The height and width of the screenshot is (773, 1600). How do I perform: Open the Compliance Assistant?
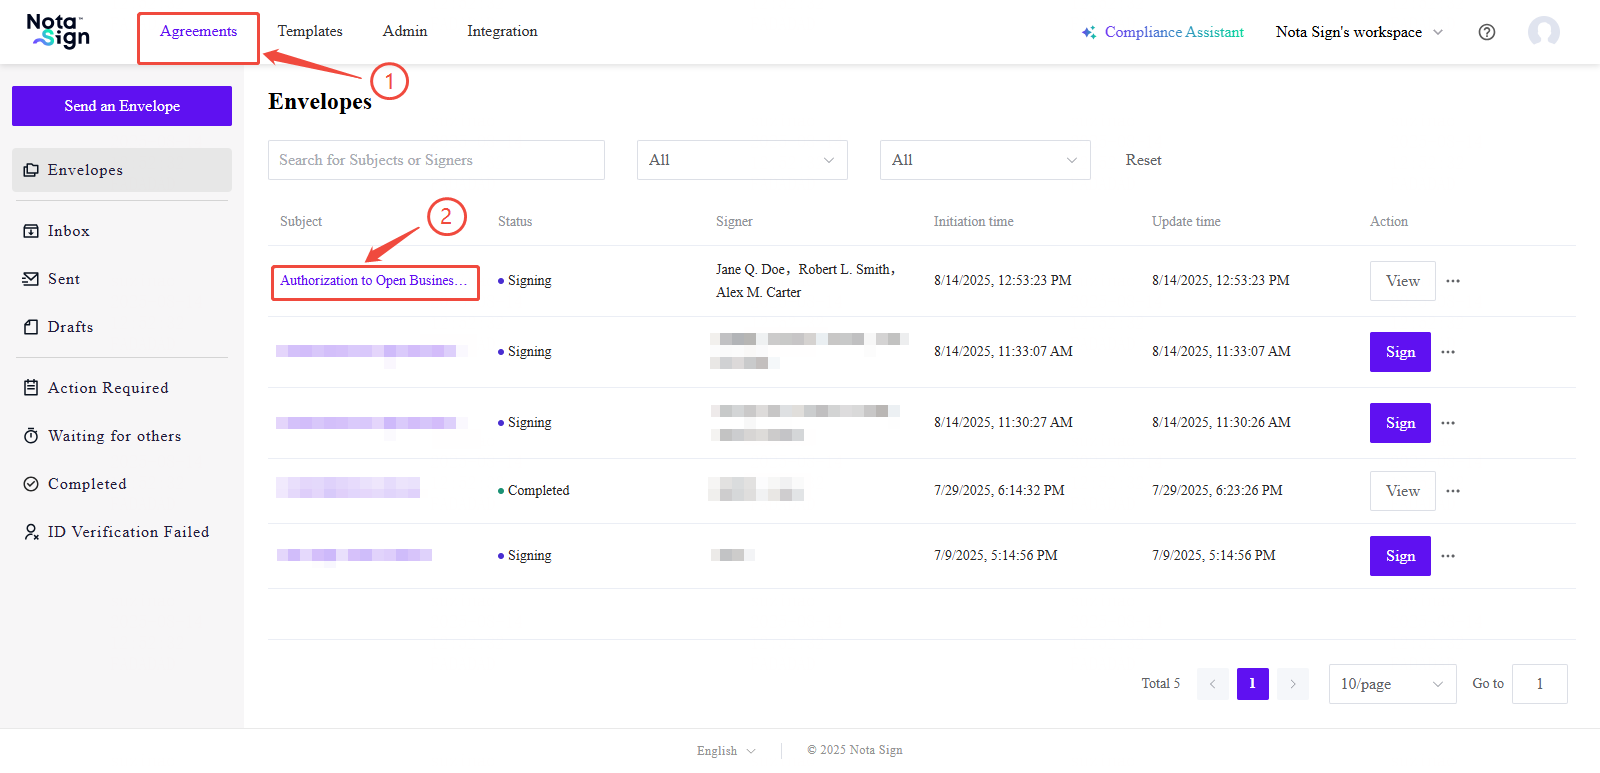click(1162, 32)
